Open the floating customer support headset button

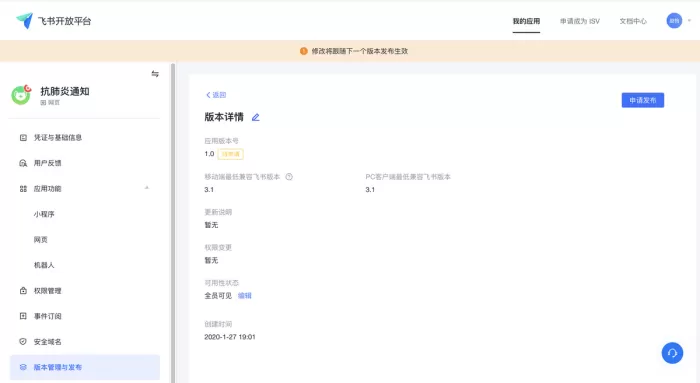(x=672, y=353)
